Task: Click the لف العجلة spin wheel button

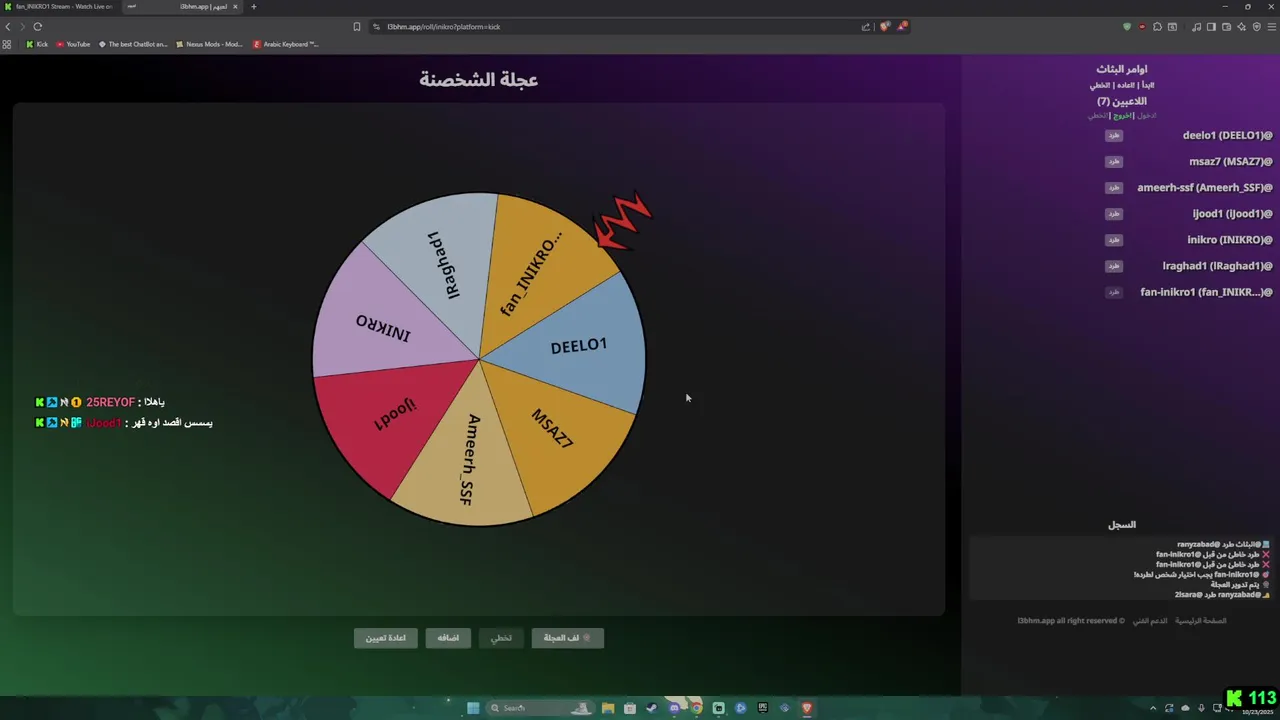Action: point(567,638)
